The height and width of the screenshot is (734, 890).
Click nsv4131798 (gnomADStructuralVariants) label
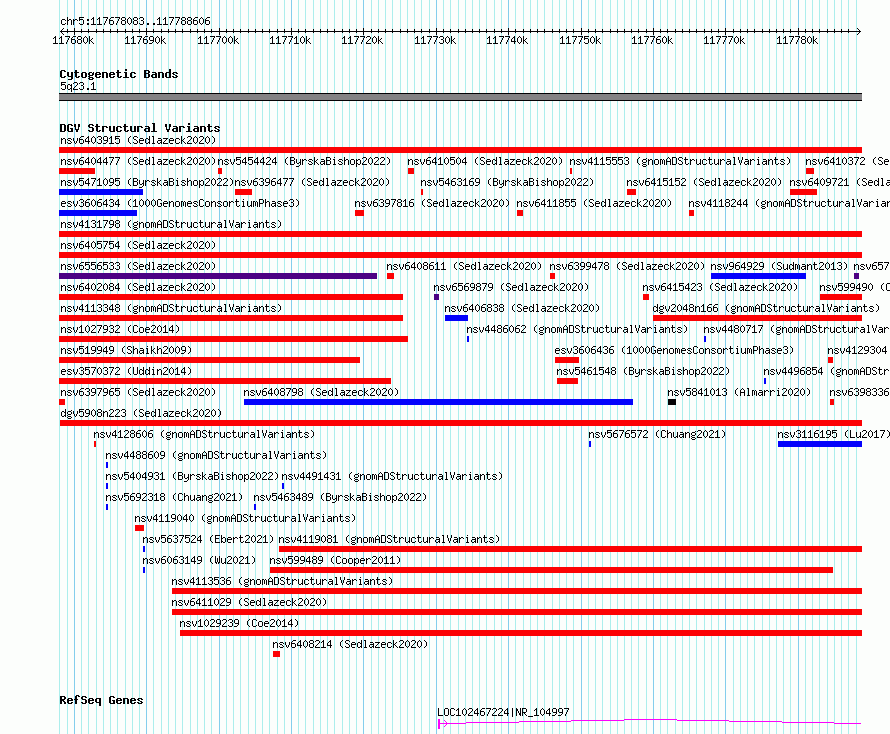(171, 224)
